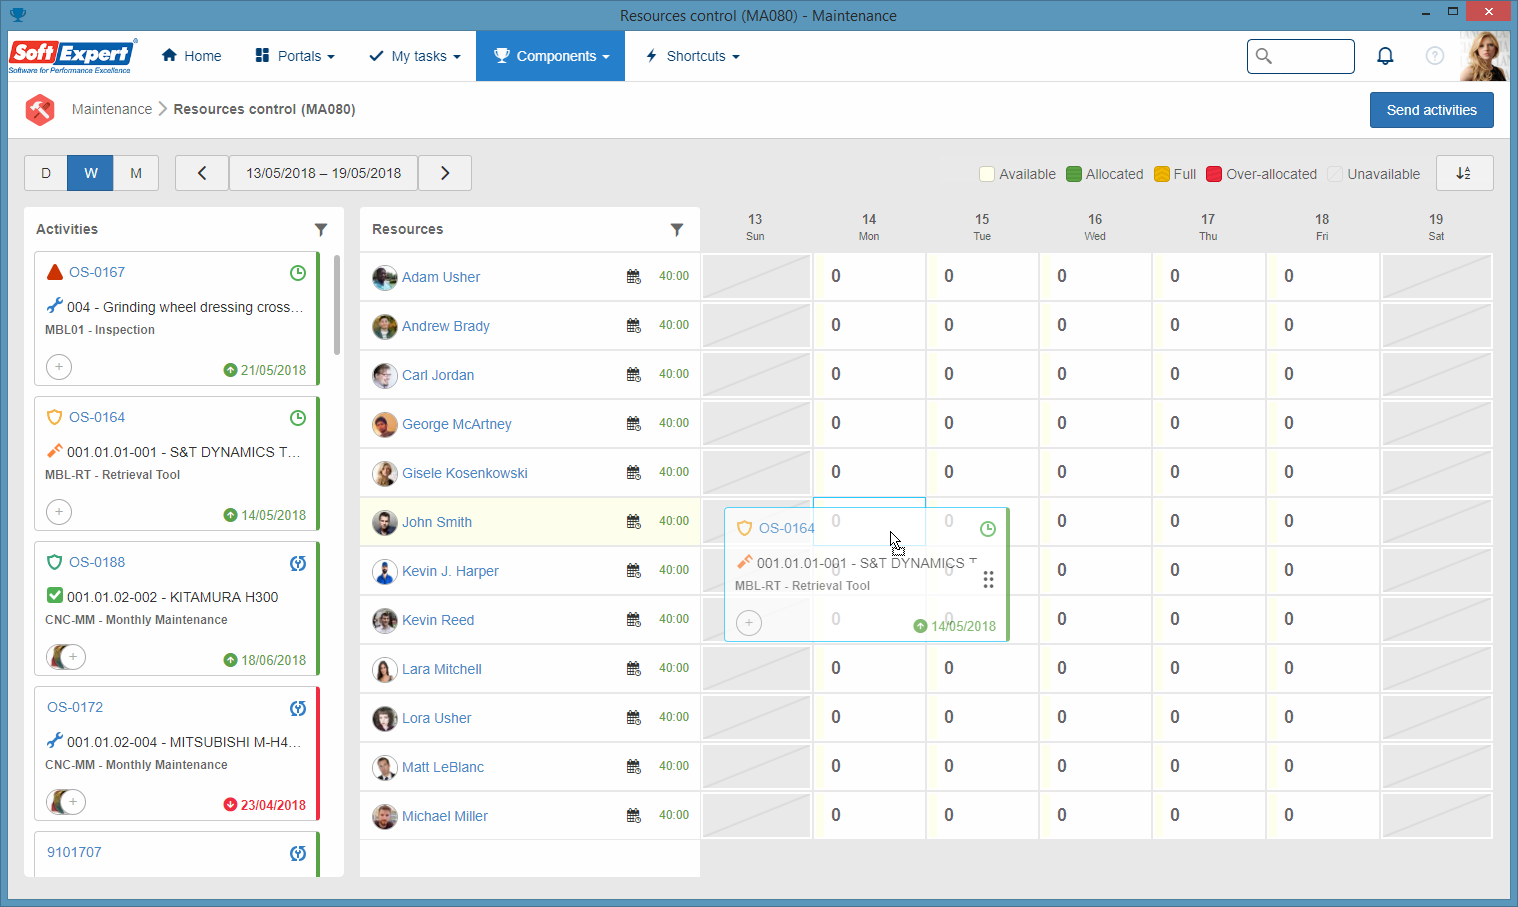Open the Adam Usher resource link

(441, 277)
